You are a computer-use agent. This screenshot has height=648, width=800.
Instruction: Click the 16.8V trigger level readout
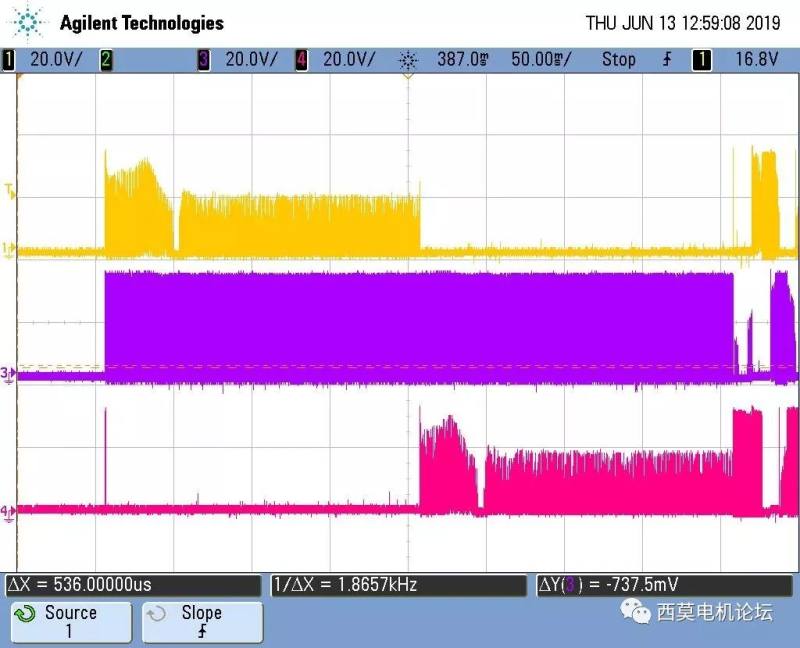pos(756,60)
